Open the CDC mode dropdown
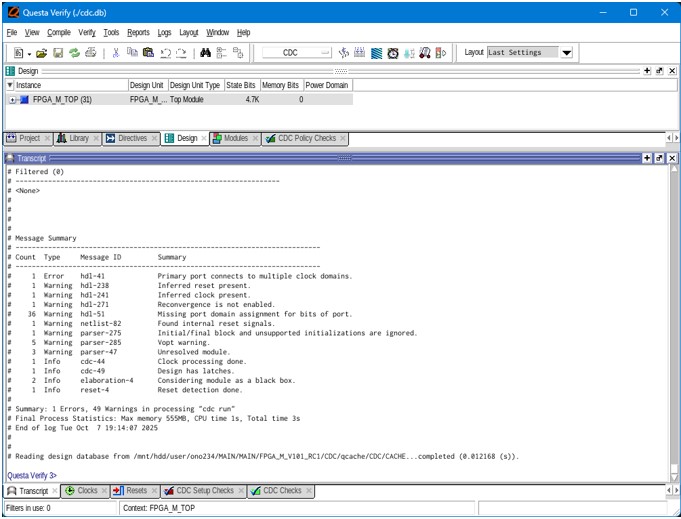Image resolution: width=681 pixels, height=519 pixels. pyautogui.click(x=325, y=53)
